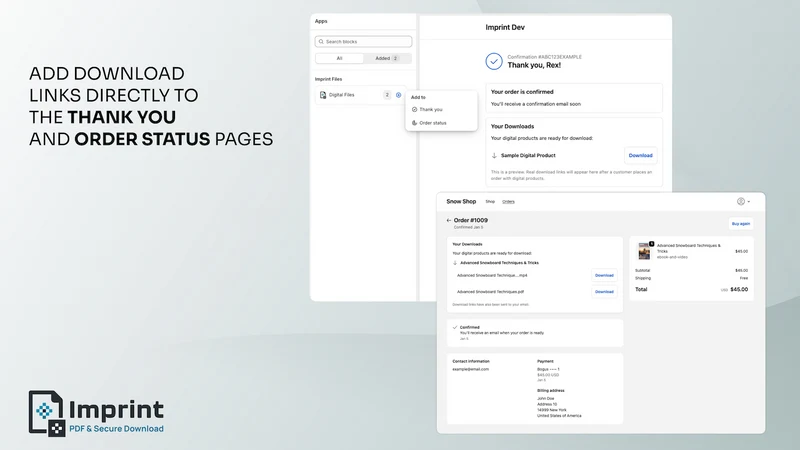This screenshot has width=800, height=450.
Task: Click the arrow icon beside Advanced Snowboard Techniques & Tricks
Action: pos(455,263)
